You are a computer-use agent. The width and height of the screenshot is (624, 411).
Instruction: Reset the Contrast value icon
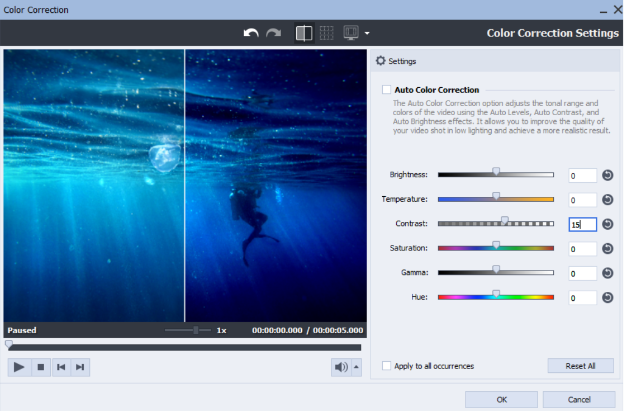(607, 224)
